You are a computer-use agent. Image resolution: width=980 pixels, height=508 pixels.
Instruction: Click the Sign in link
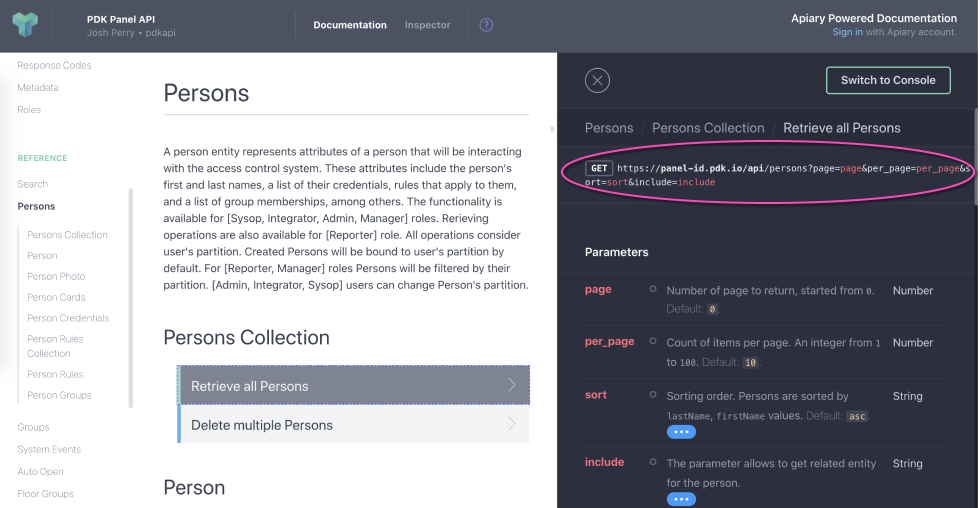pyautogui.click(x=847, y=32)
